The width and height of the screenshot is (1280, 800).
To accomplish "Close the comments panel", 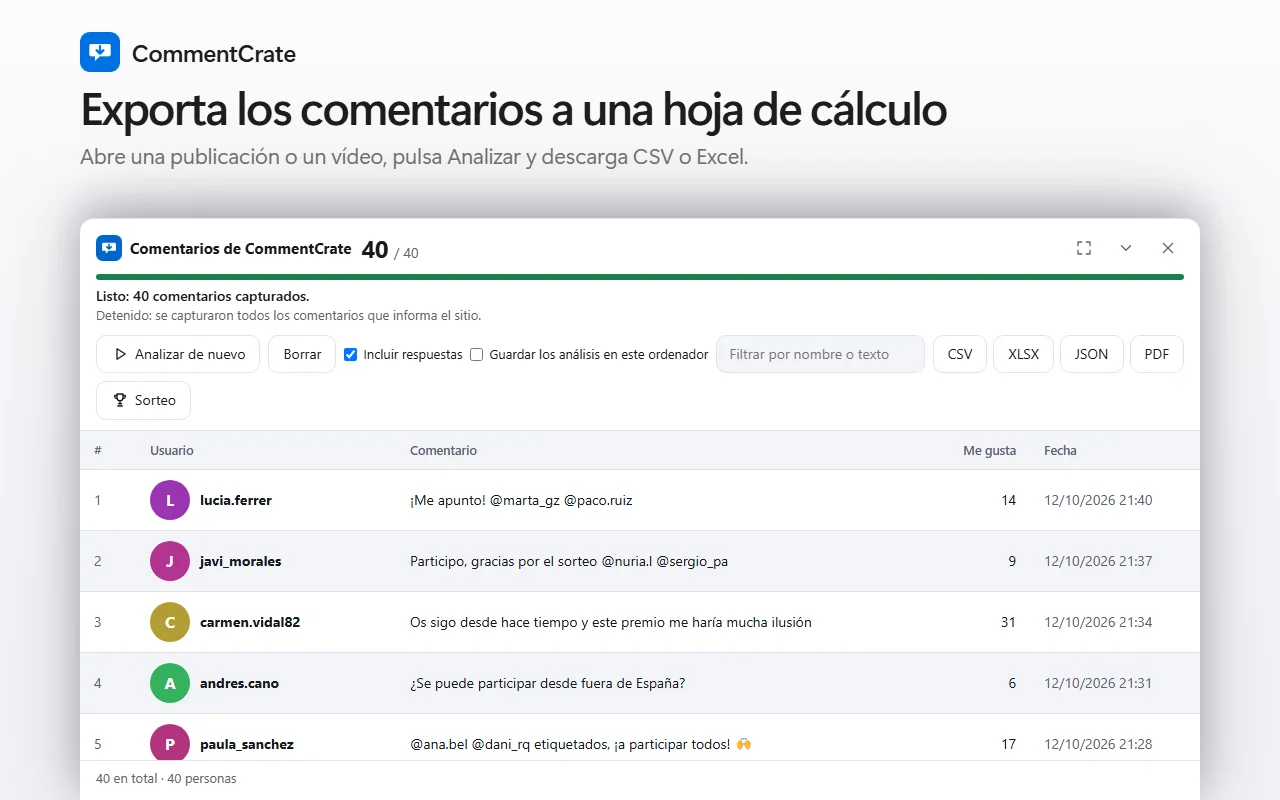I will [1168, 248].
